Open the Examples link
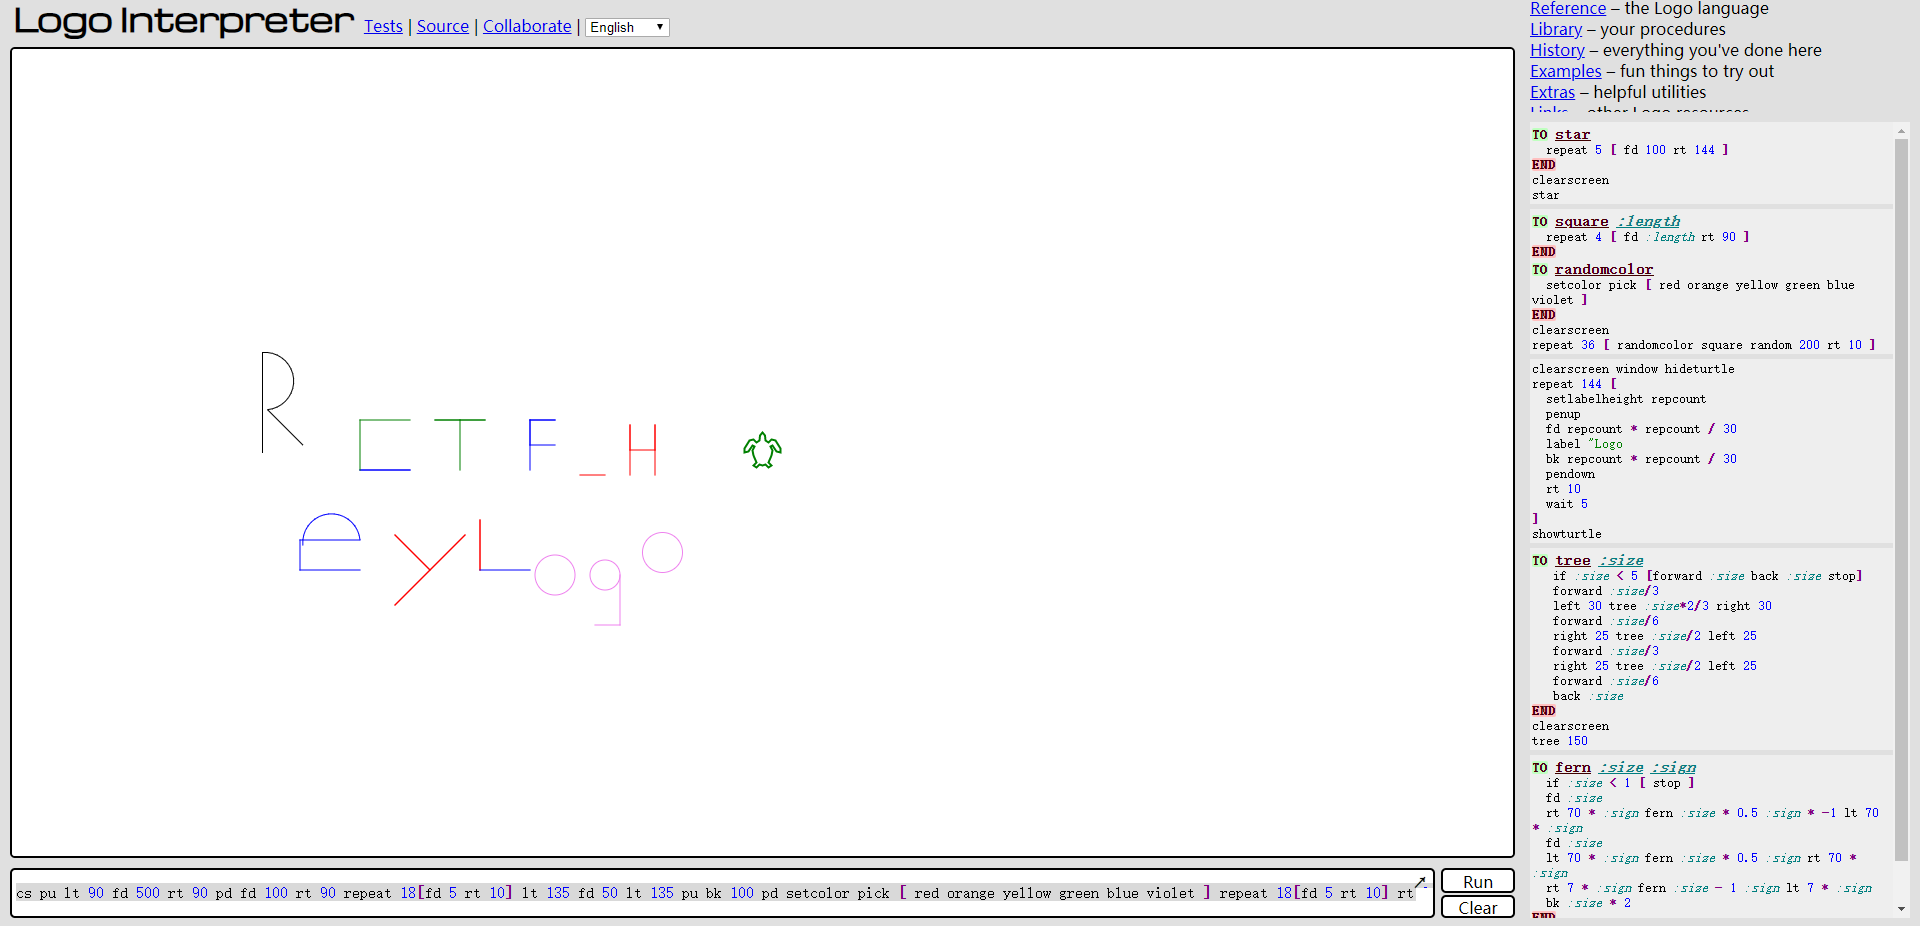Image resolution: width=1920 pixels, height=926 pixels. 1565,71
